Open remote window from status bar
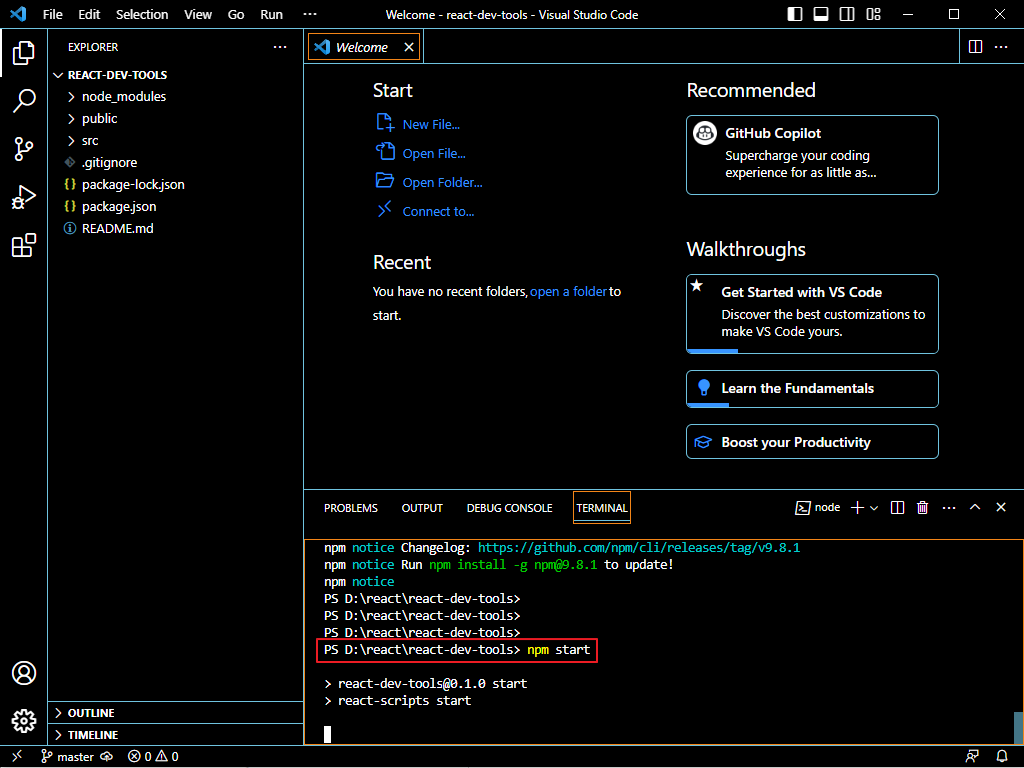This screenshot has height=768, width=1024. click(17, 756)
